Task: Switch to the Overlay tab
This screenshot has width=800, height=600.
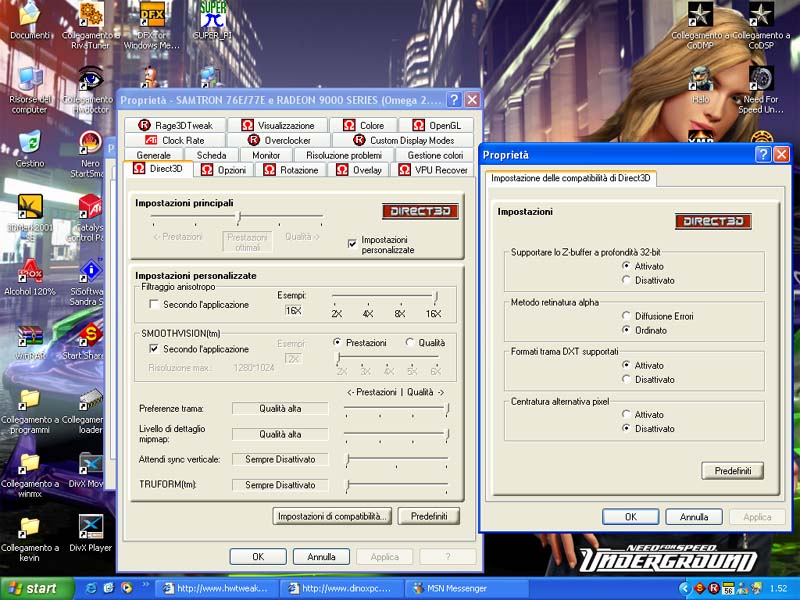Action: coord(359,170)
